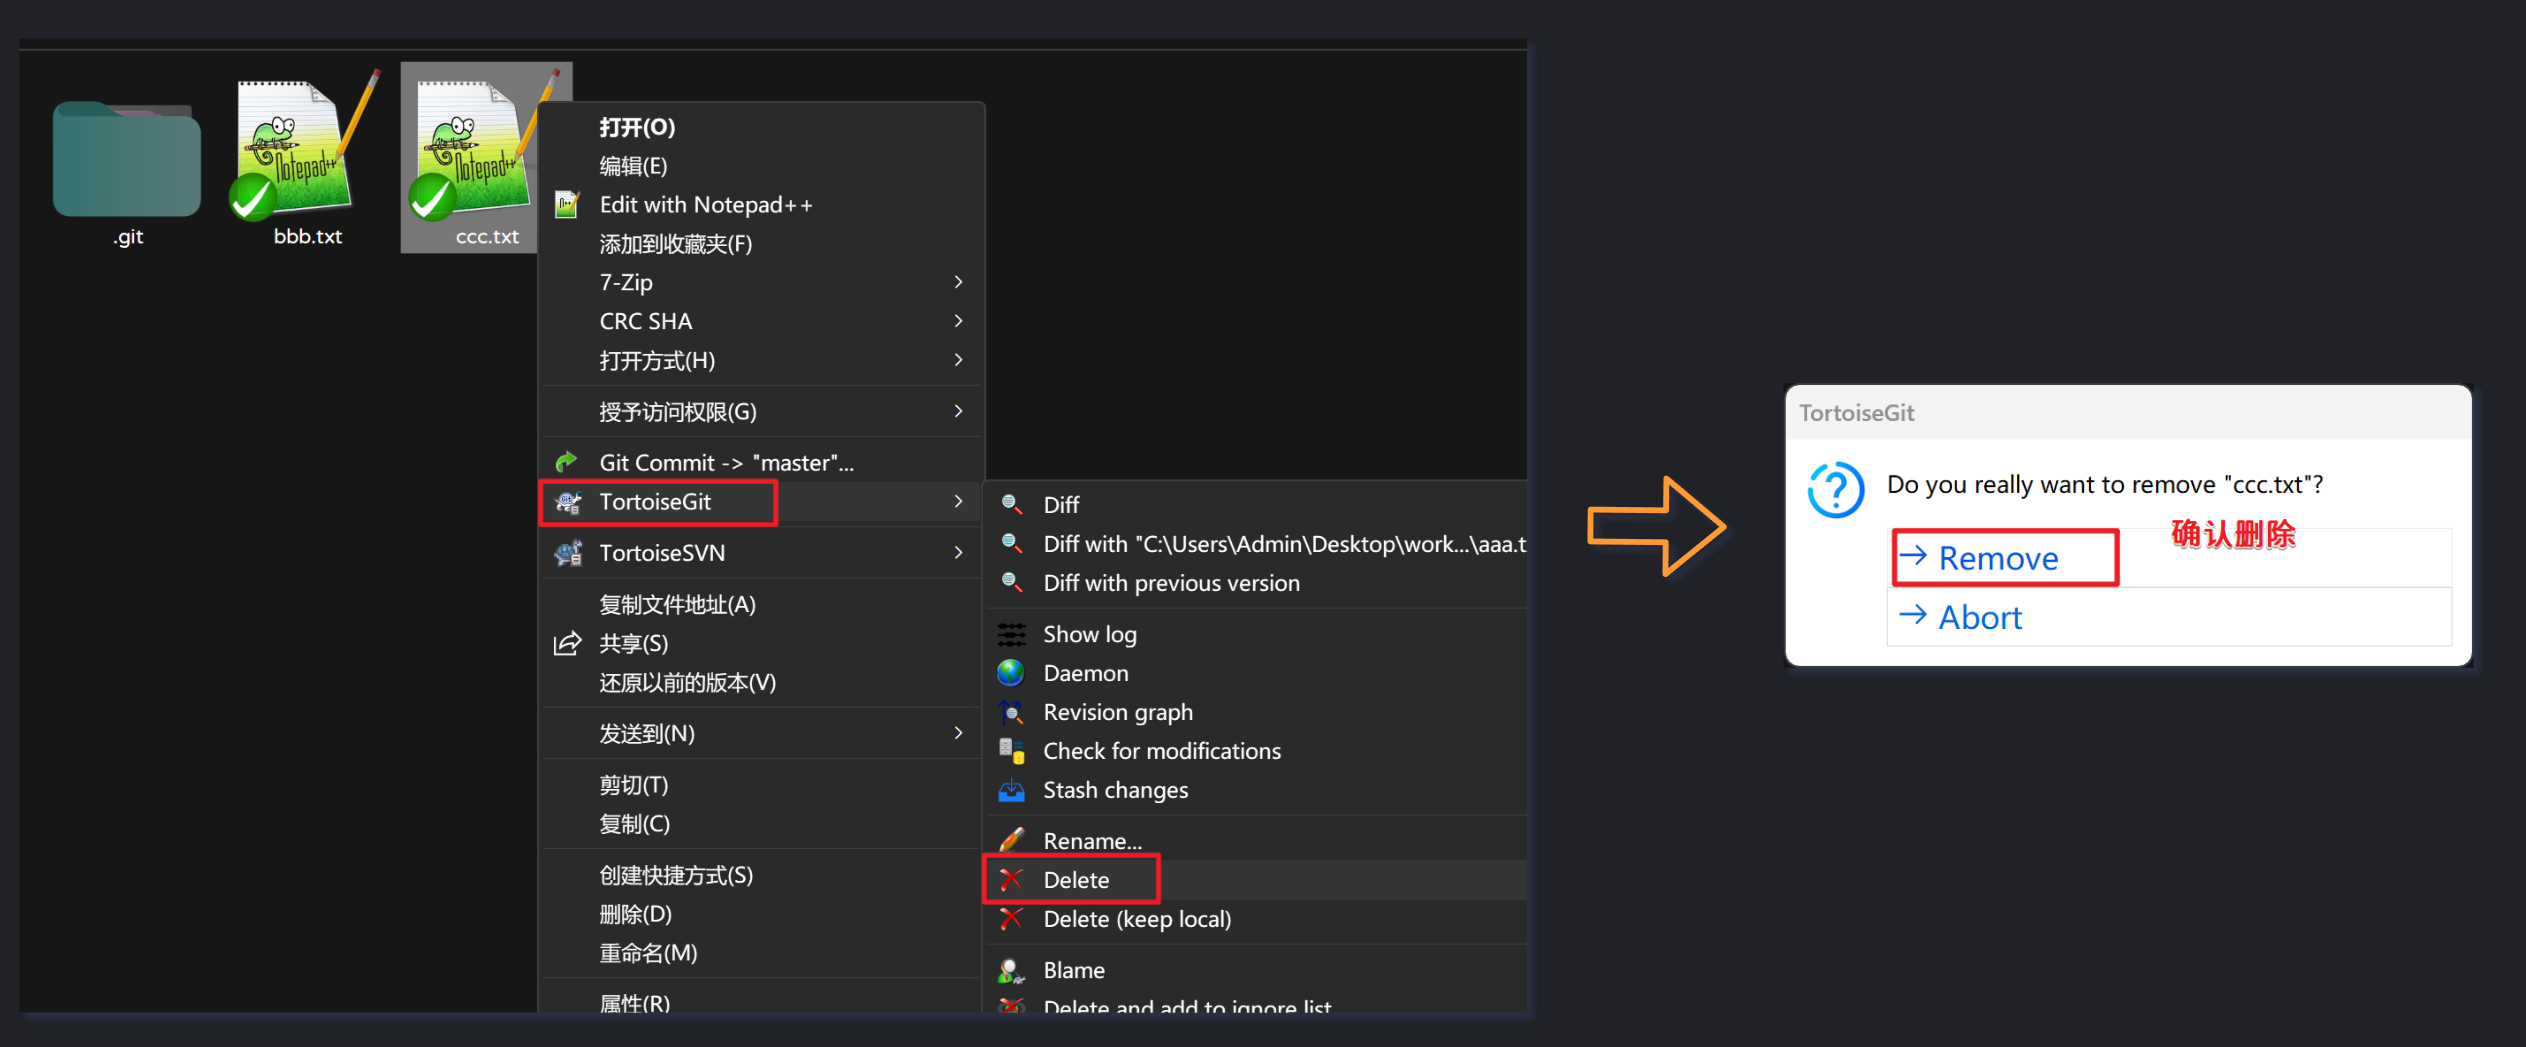The height and width of the screenshot is (1047, 2526).
Task: Select Diff with previous version
Action: [1171, 583]
